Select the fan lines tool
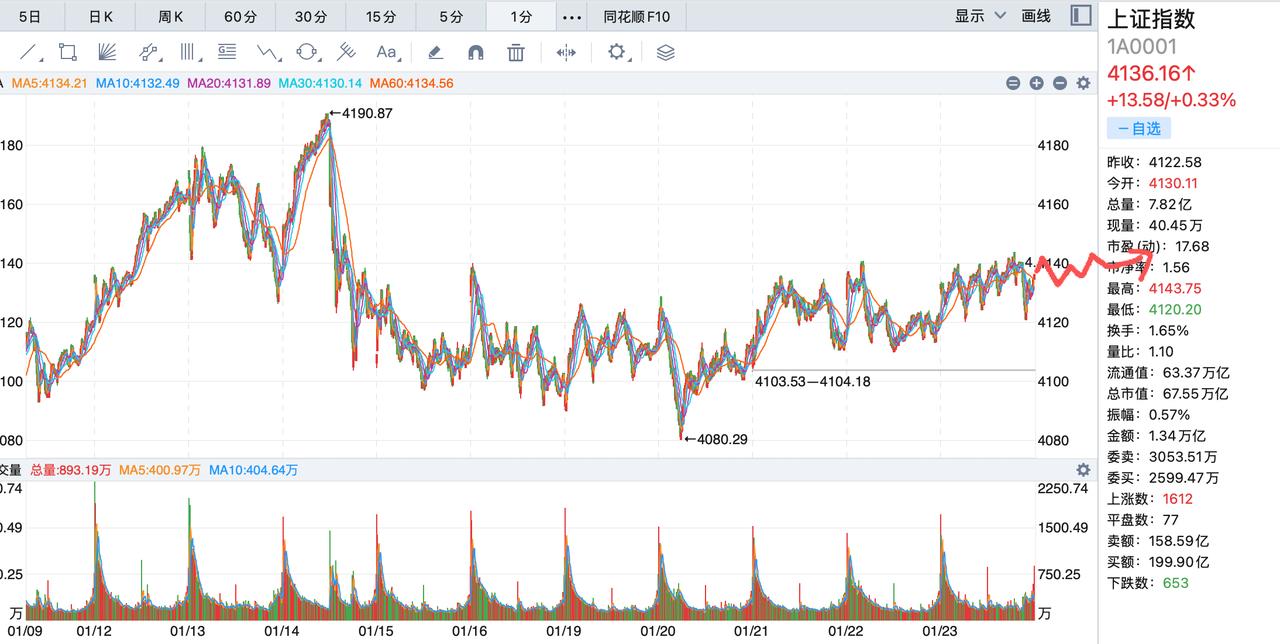 (108, 52)
